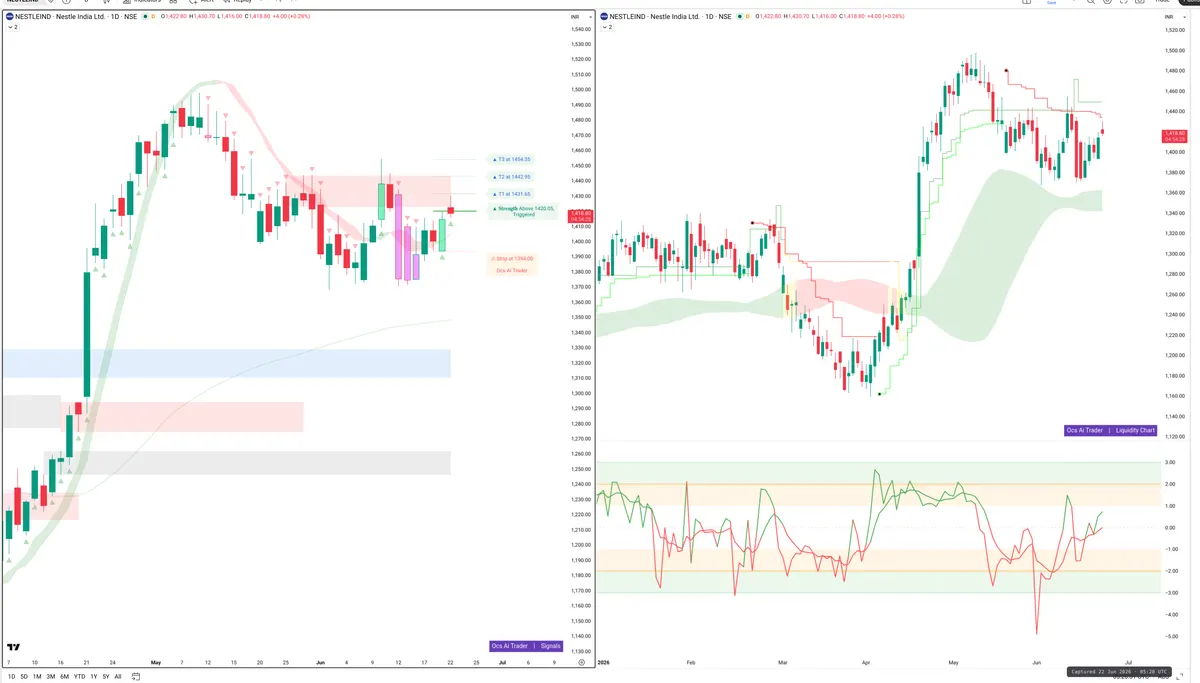Image resolution: width=1200 pixels, height=683 pixels.
Task: Click the -2.00 oscillator scale value
Action: coord(1169,571)
